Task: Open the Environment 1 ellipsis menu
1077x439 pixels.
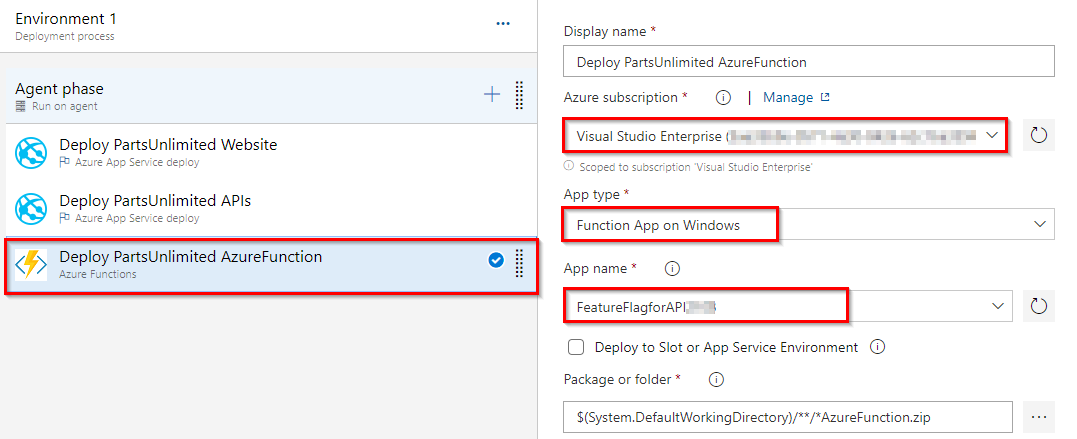Action: pos(503,24)
